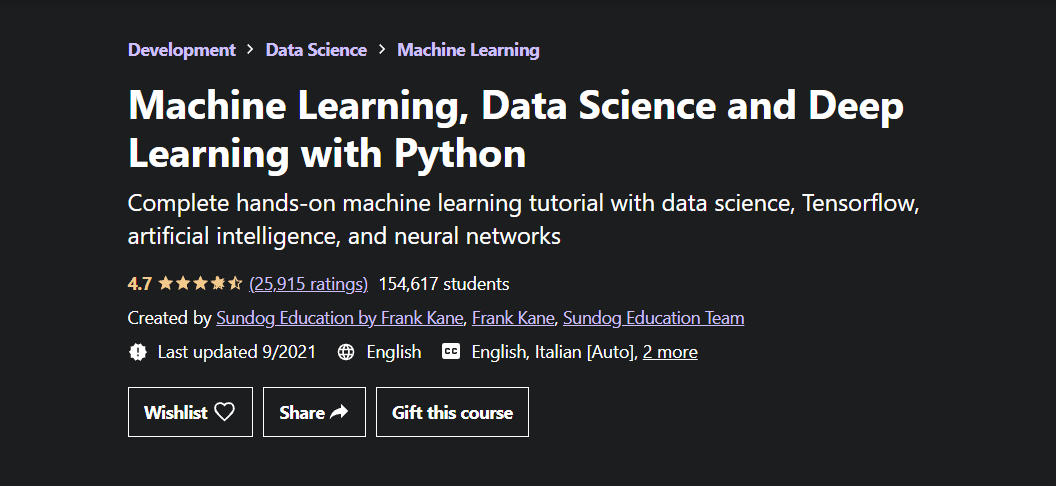Click the chevron after Data Science breadcrumb
Image resolution: width=1056 pixels, height=487 pixels.
tap(382, 50)
